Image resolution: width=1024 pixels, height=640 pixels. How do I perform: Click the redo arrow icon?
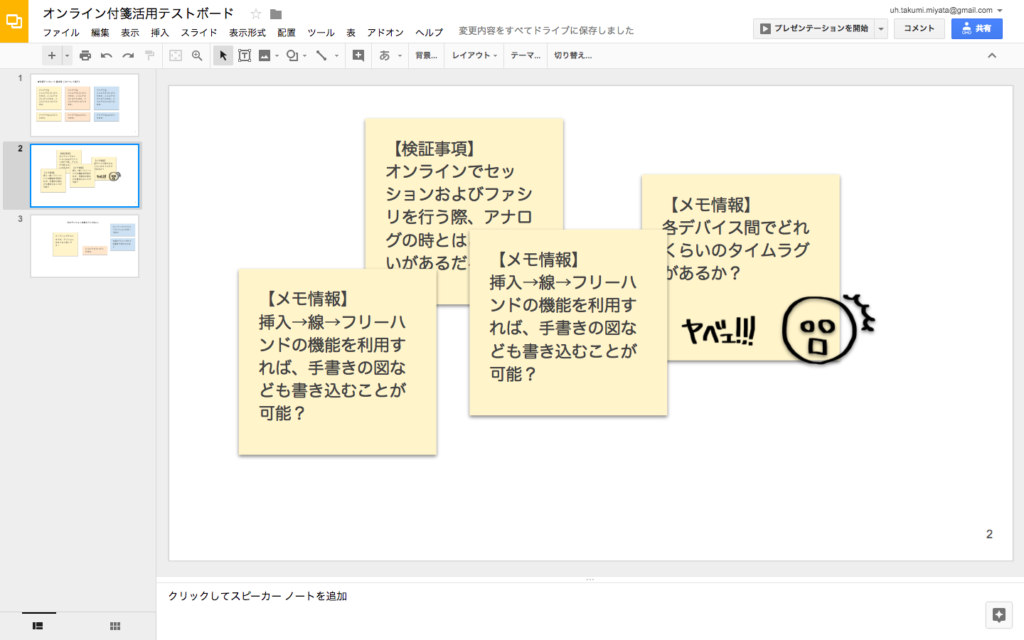click(x=127, y=56)
